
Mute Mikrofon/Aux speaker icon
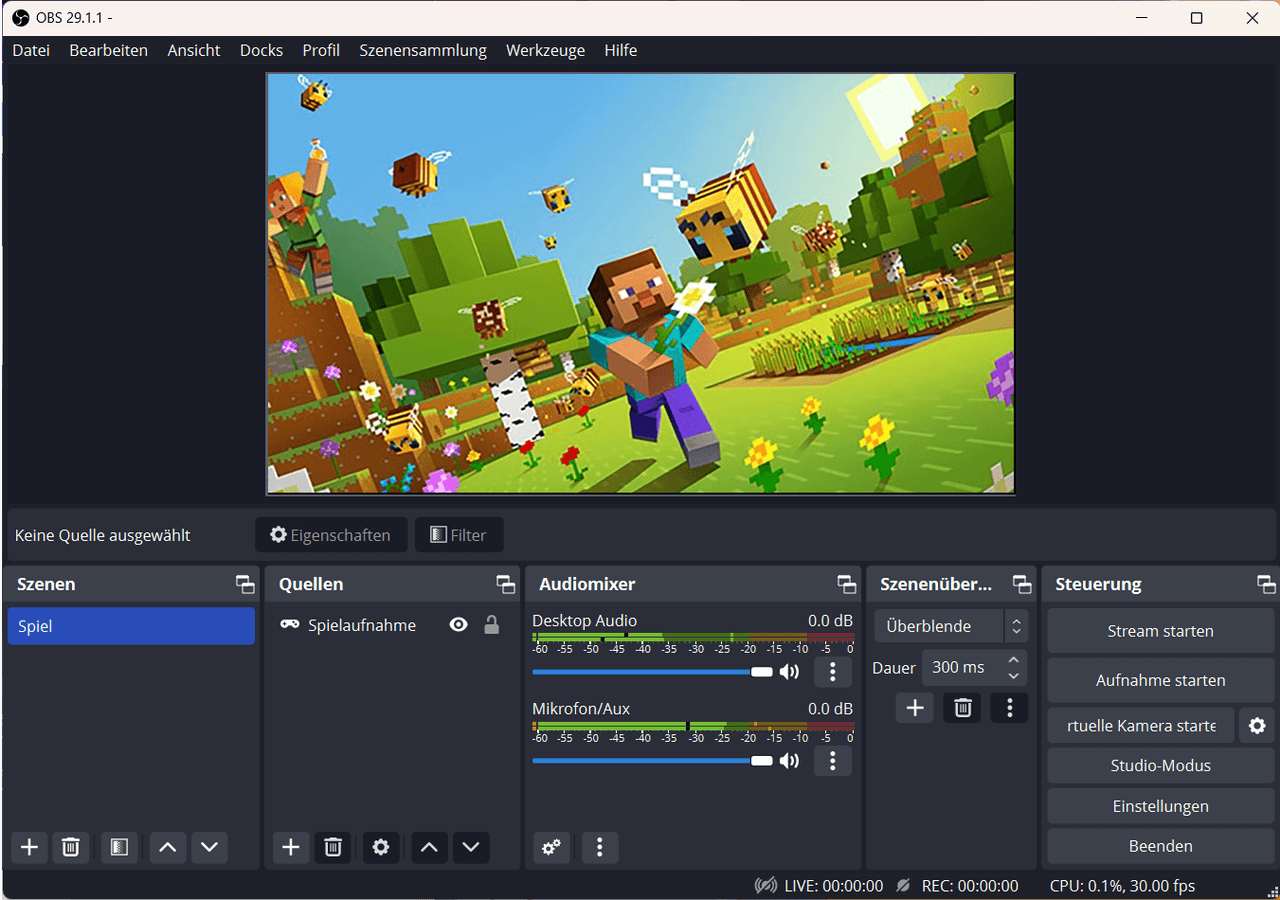(x=790, y=761)
